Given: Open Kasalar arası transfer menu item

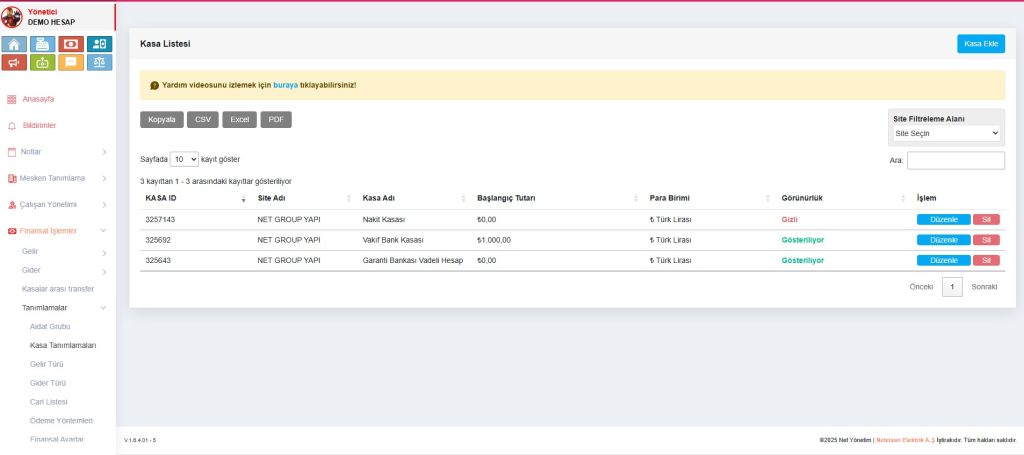Looking at the screenshot, I should click(x=58, y=289).
